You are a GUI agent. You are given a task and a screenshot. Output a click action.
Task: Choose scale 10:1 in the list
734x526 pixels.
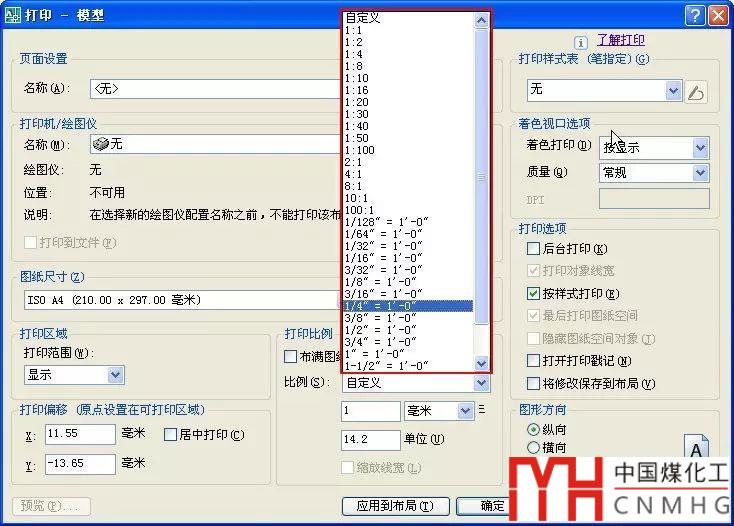tap(408, 198)
